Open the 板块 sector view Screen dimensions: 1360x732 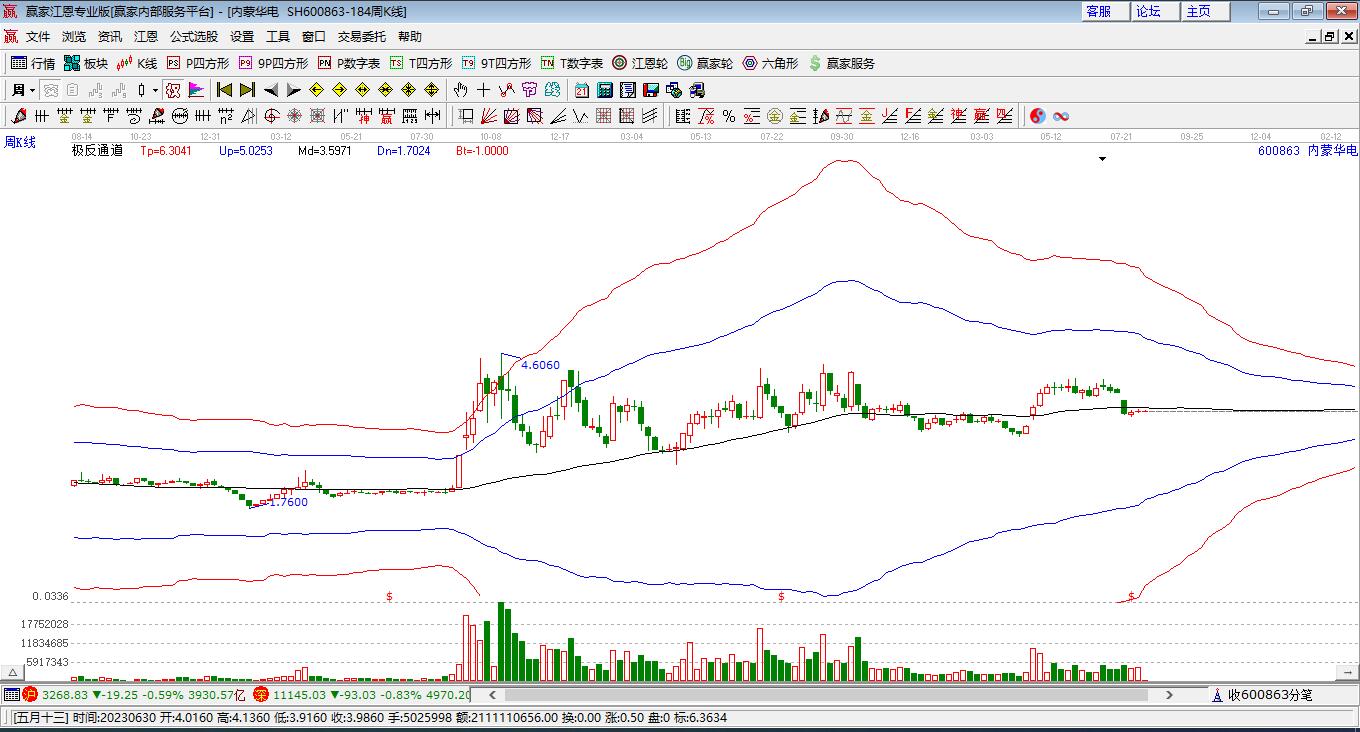click(86, 63)
